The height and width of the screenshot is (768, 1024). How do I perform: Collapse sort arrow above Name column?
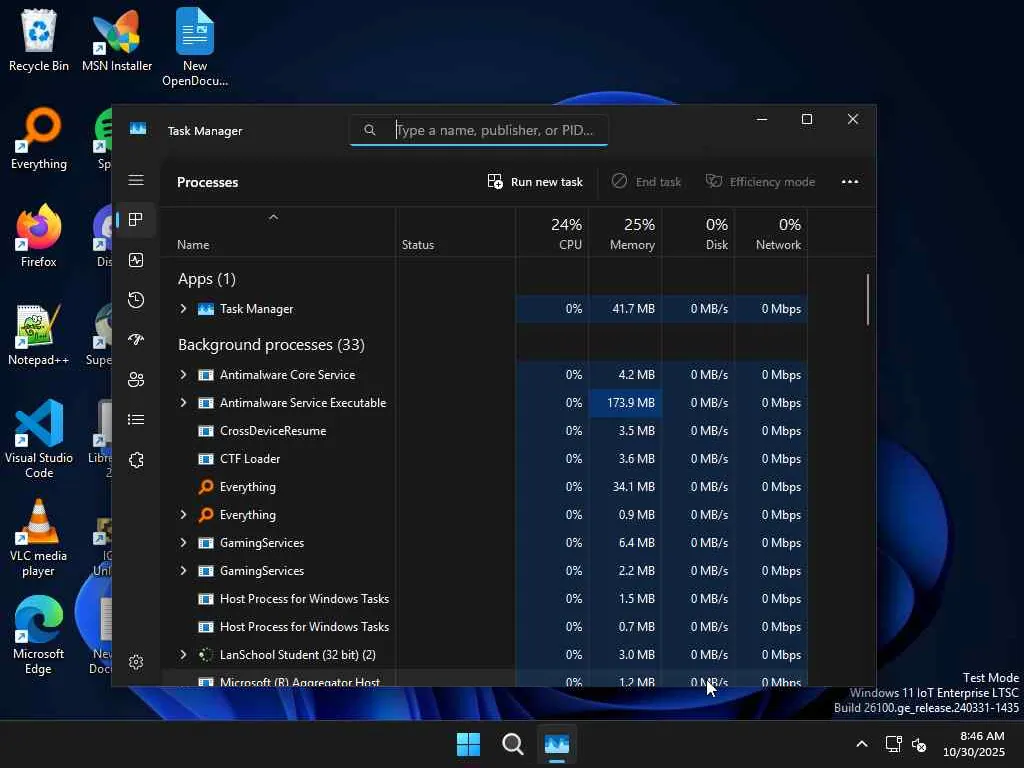coord(274,217)
